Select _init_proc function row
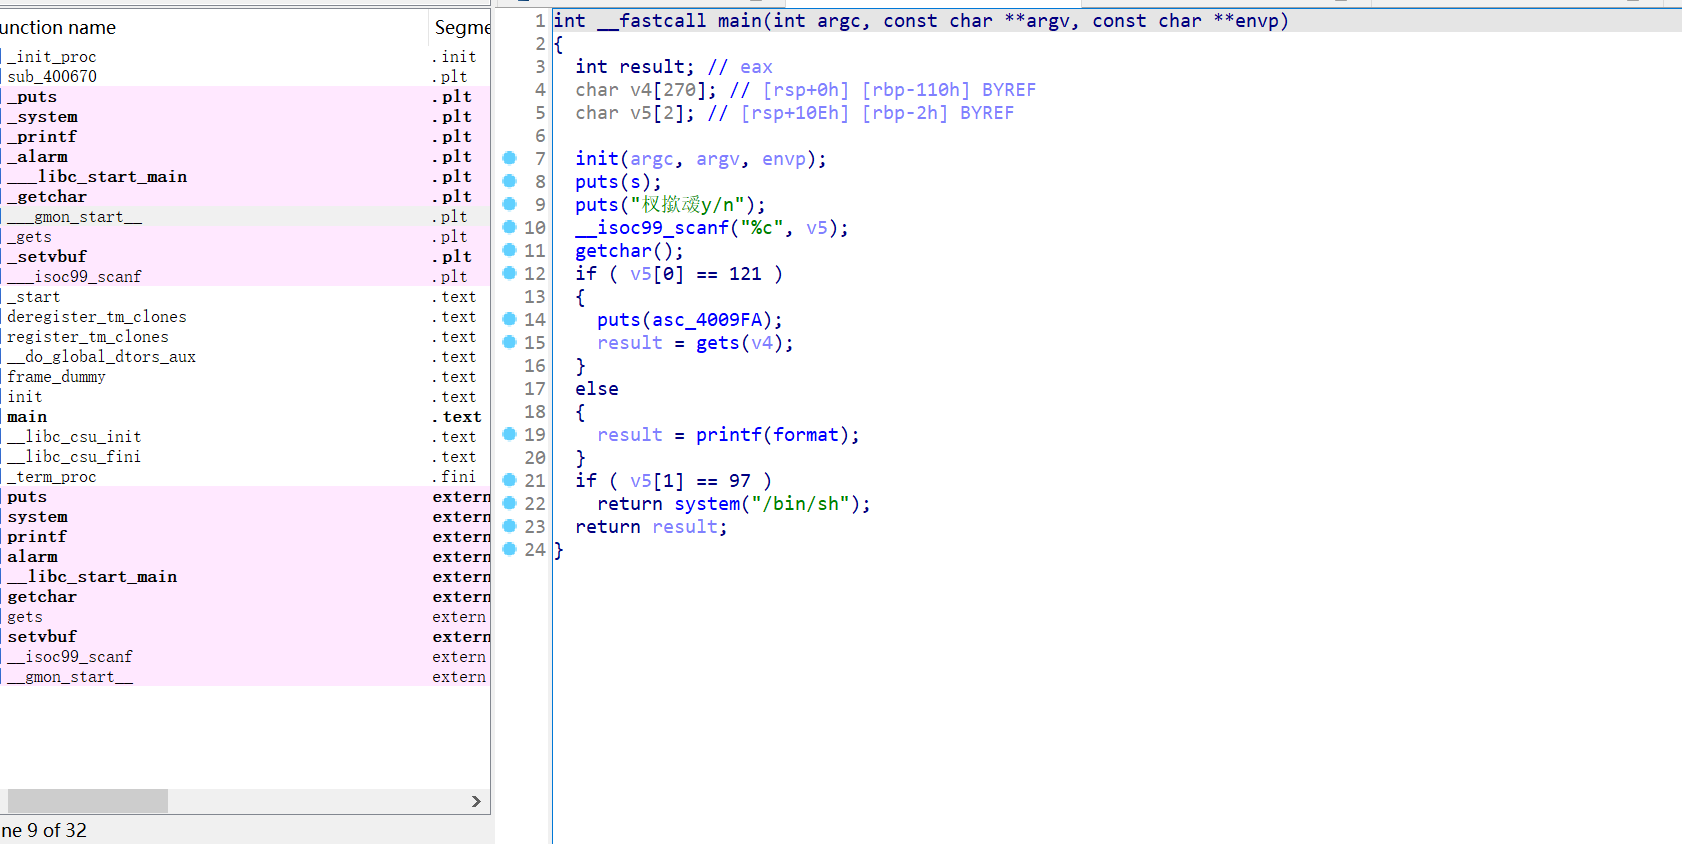The height and width of the screenshot is (844, 1682). coord(245,57)
